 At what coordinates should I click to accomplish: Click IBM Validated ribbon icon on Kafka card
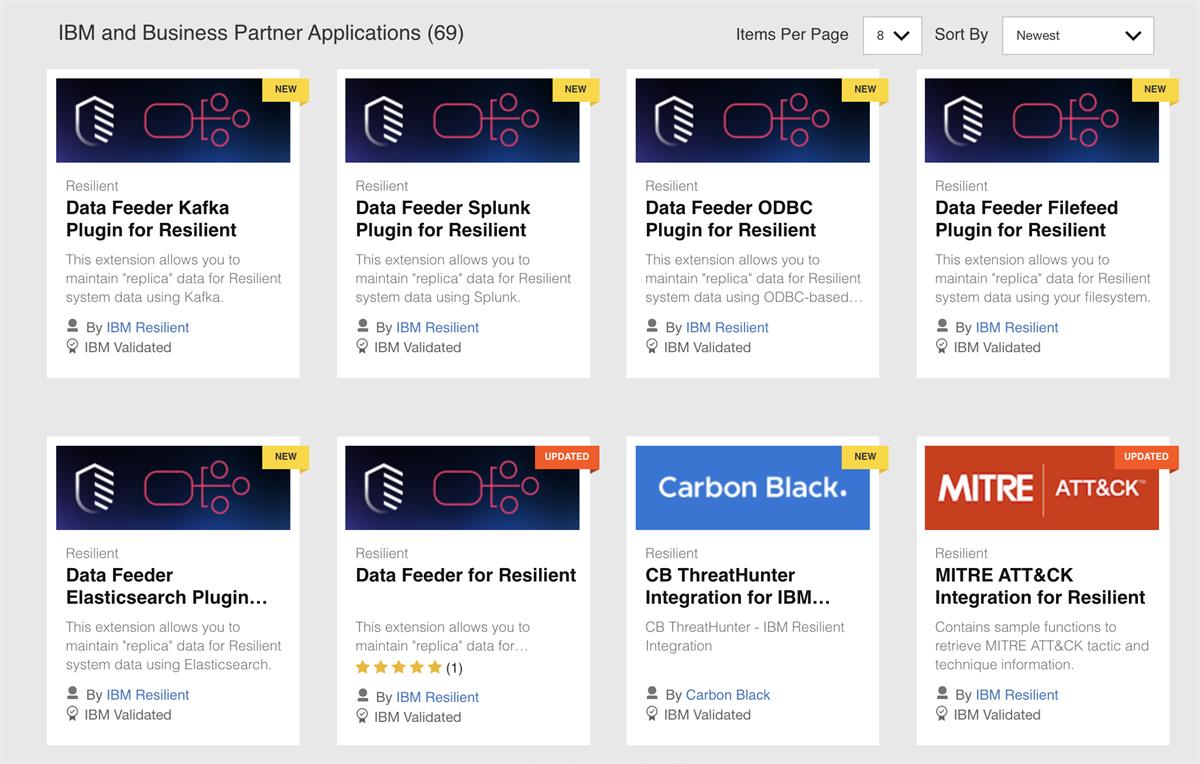[x=72, y=347]
